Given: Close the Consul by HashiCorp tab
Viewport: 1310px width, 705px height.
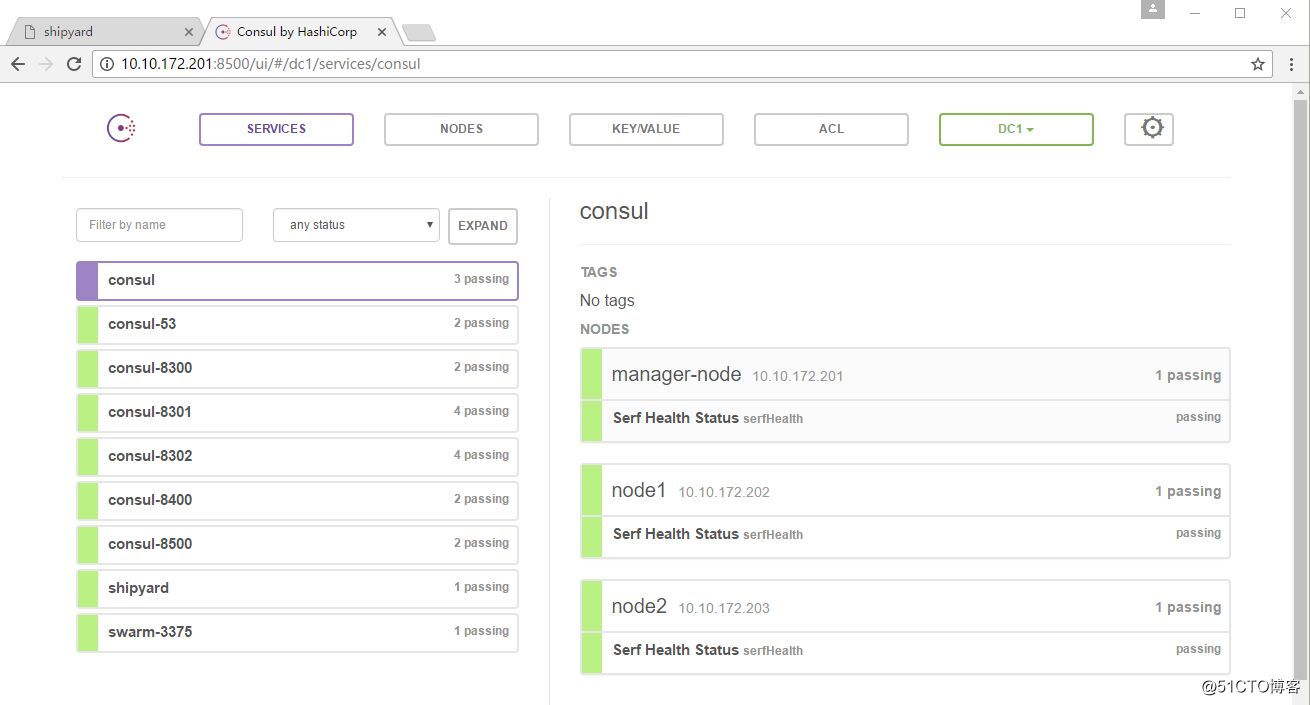Looking at the screenshot, I should [x=381, y=32].
